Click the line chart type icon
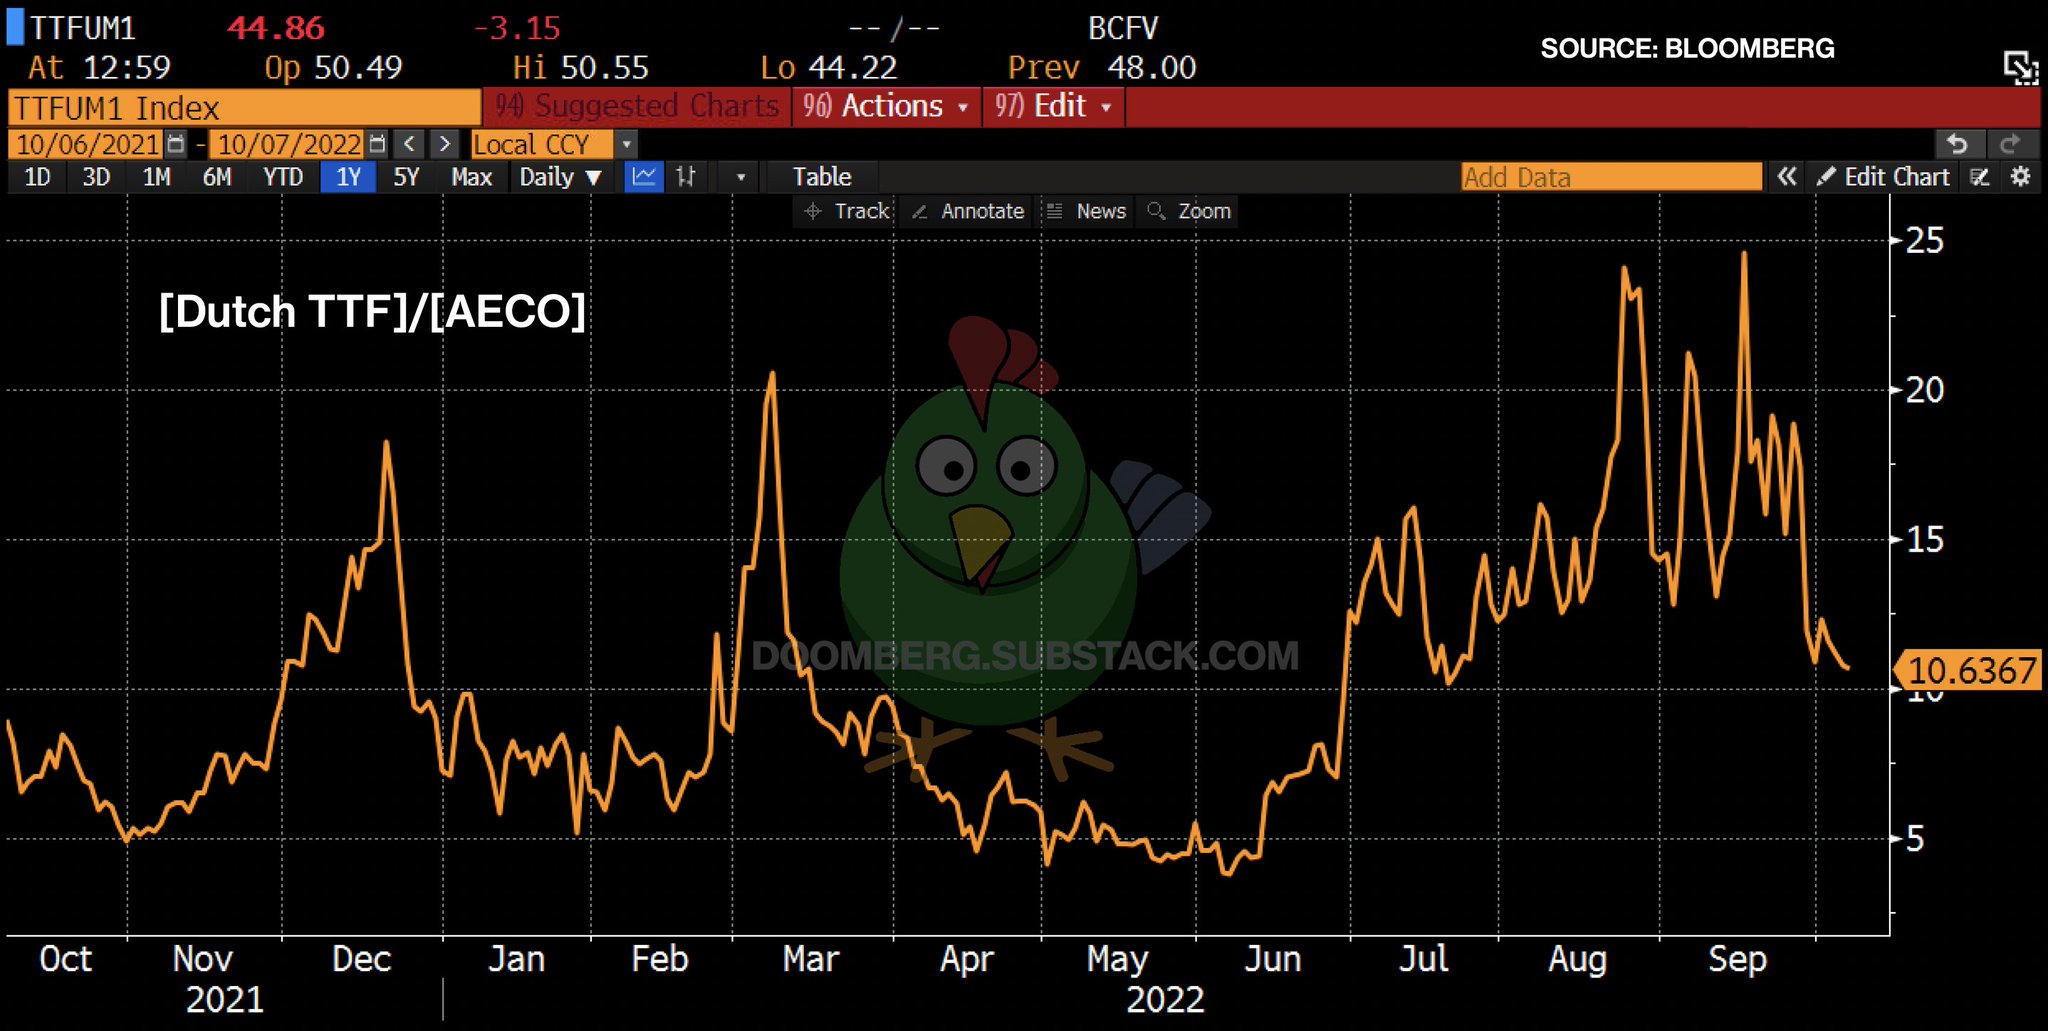2048x1031 pixels. [644, 177]
